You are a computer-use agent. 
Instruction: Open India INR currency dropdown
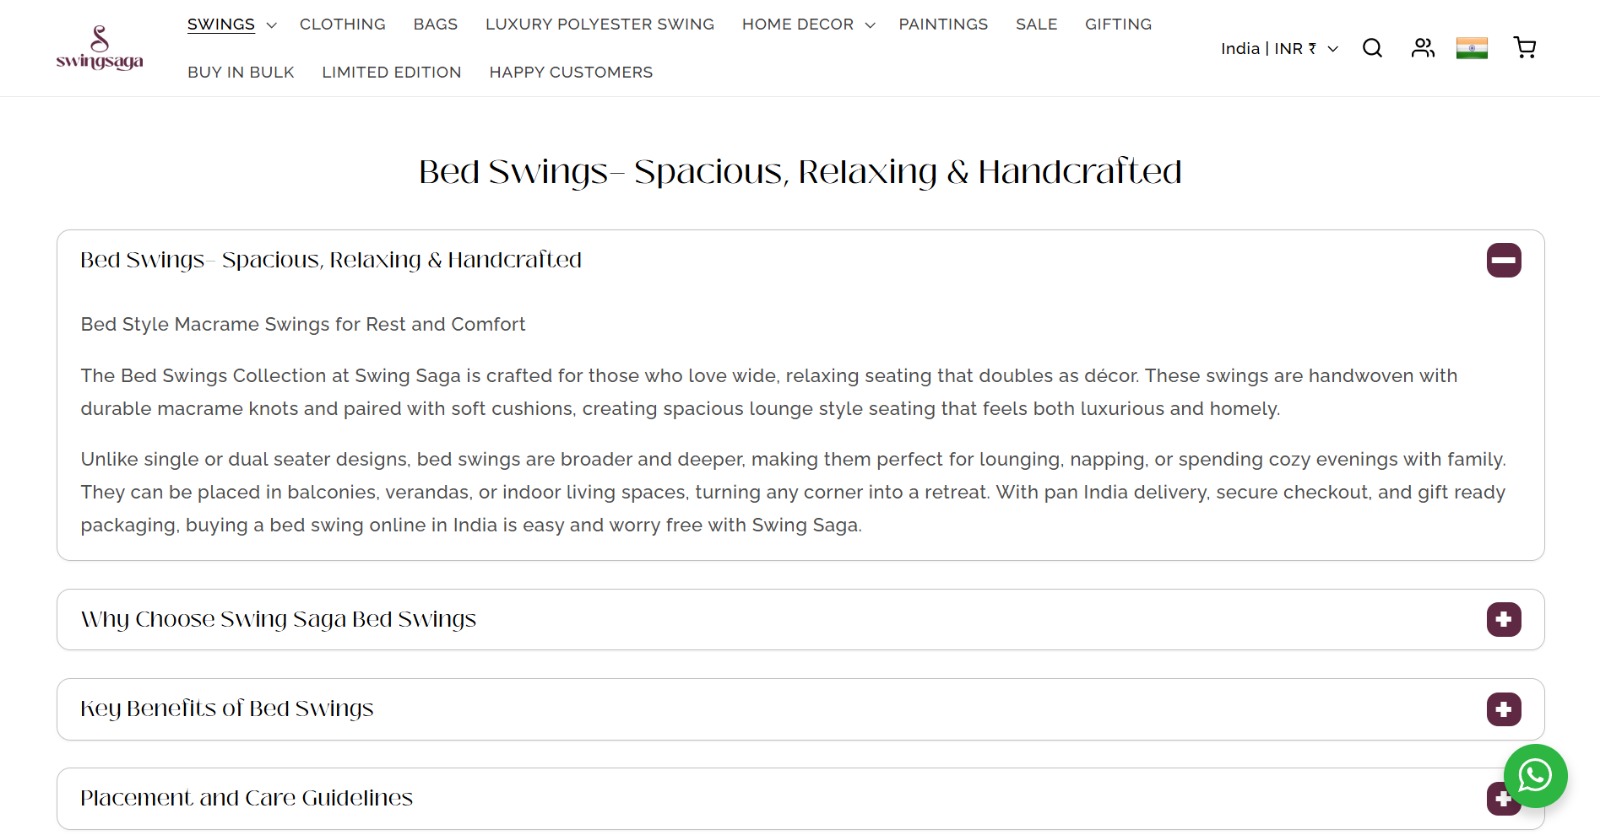1279,48
